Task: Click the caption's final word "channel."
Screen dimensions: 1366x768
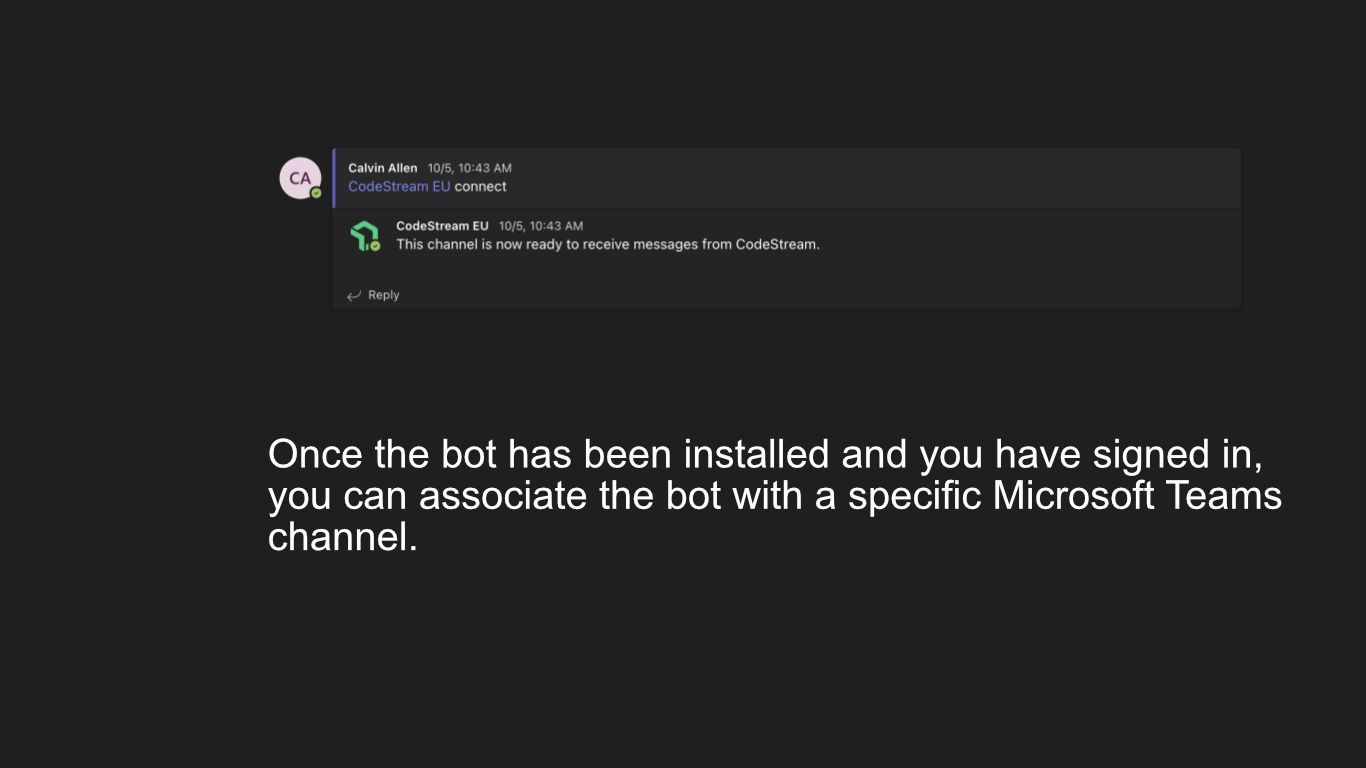Action: click(342, 537)
